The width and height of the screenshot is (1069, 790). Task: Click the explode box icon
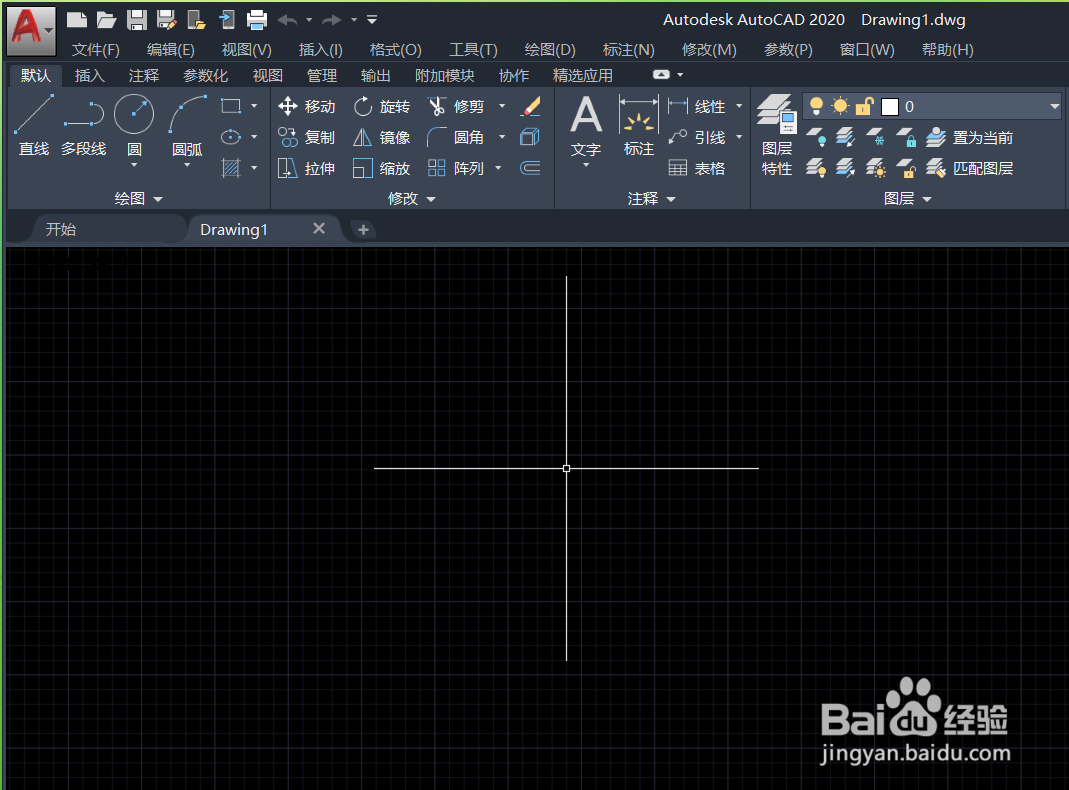point(530,137)
